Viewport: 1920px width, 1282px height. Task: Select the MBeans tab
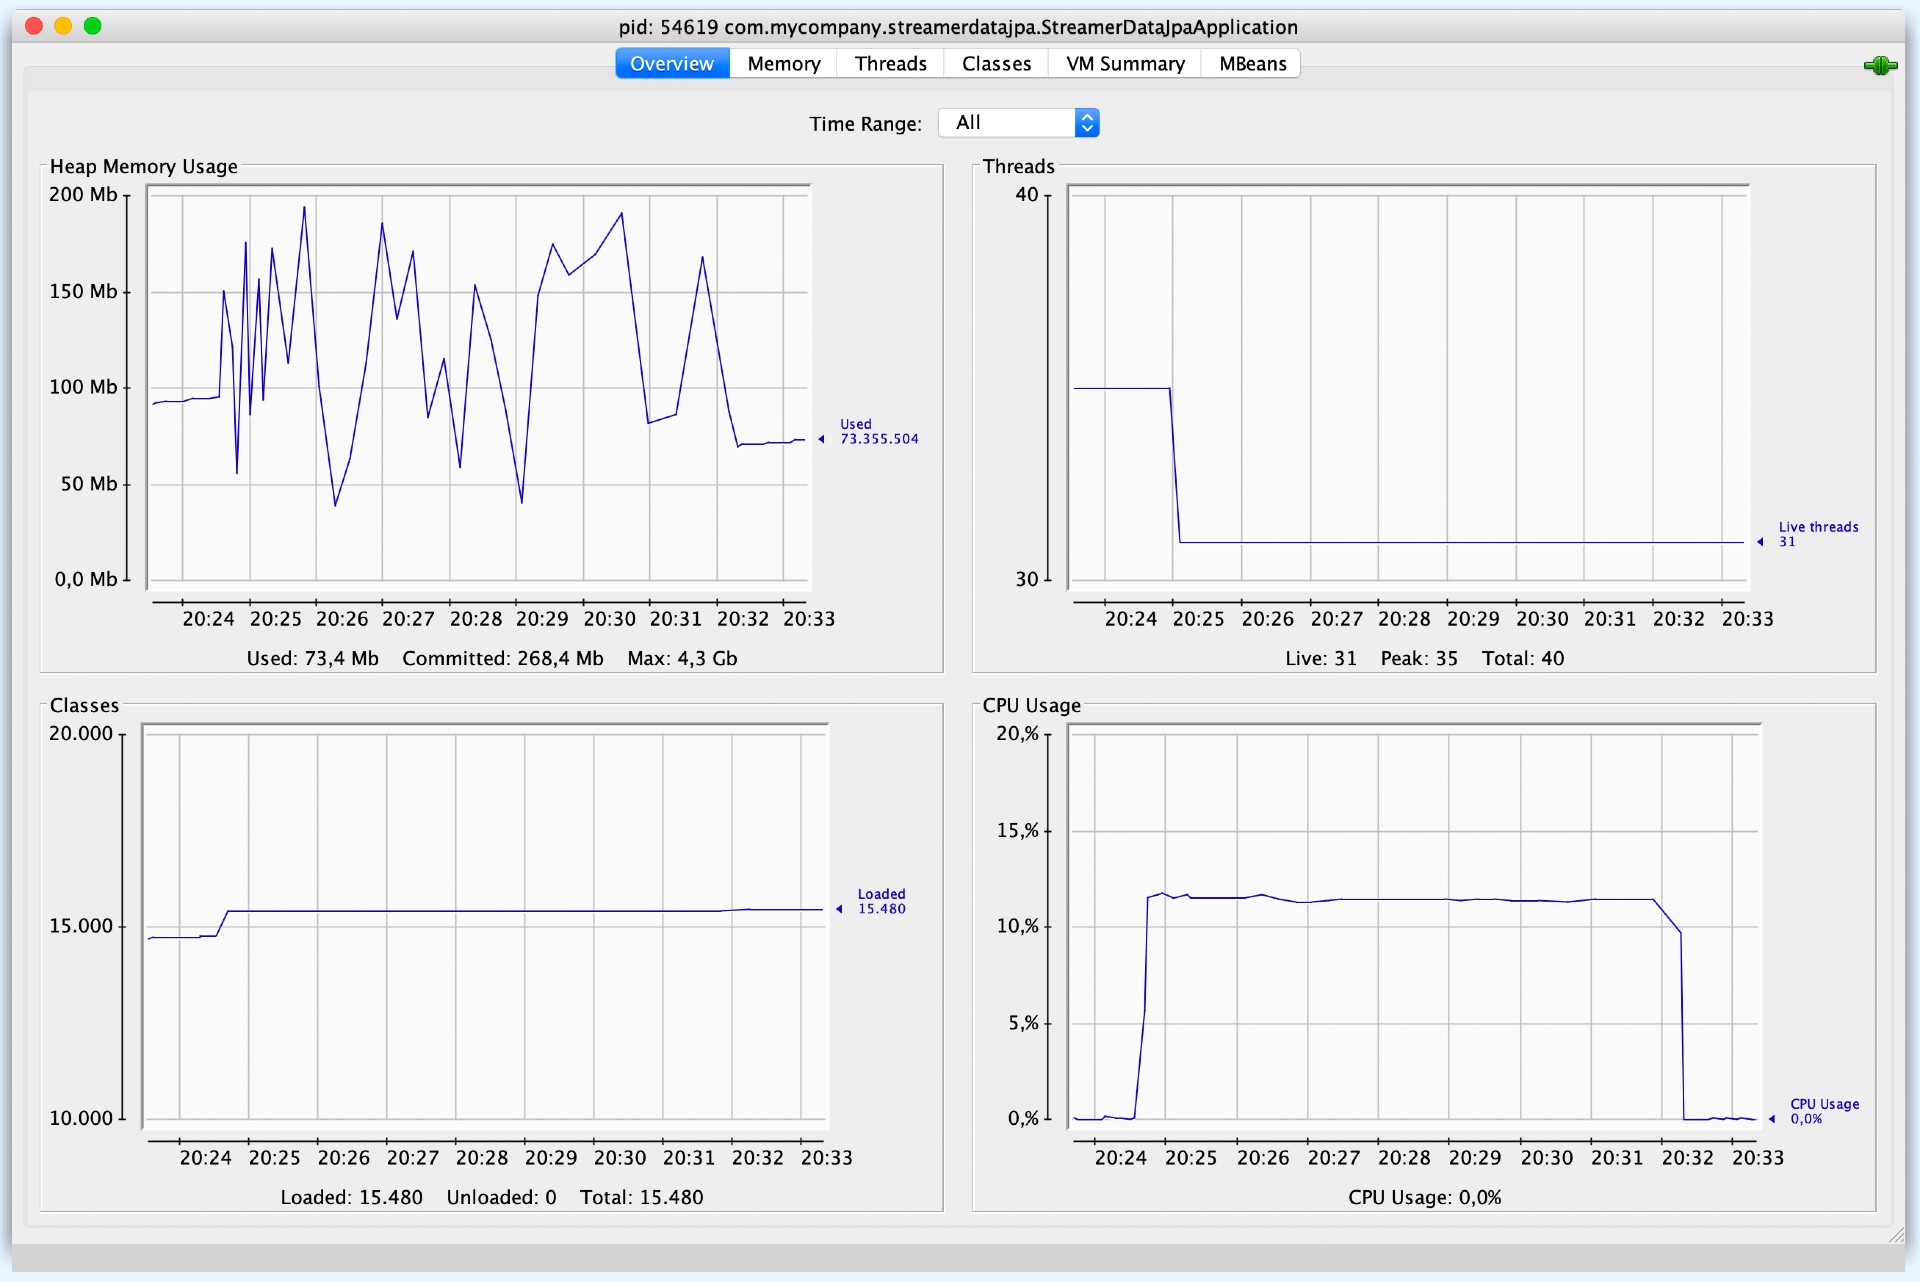1252,64
